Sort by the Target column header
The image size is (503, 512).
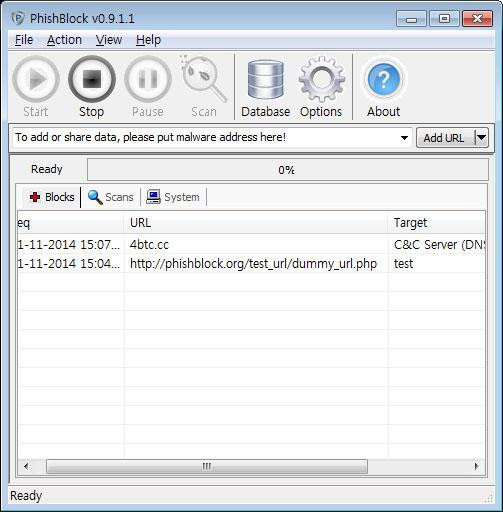click(437, 223)
